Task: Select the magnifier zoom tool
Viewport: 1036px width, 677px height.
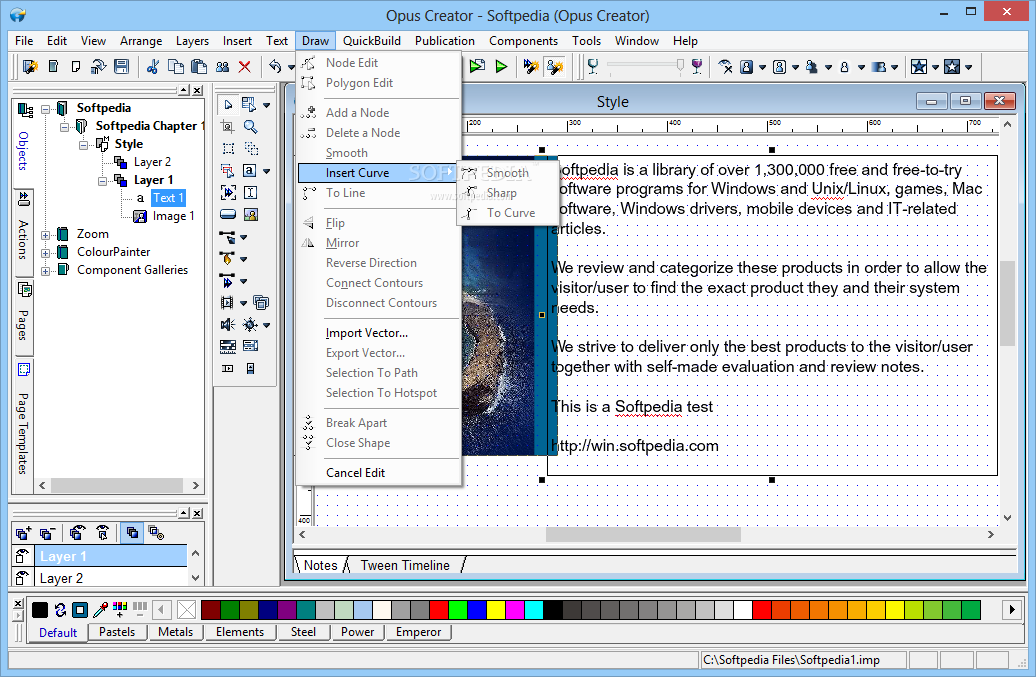Action: click(x=250, y=126)
